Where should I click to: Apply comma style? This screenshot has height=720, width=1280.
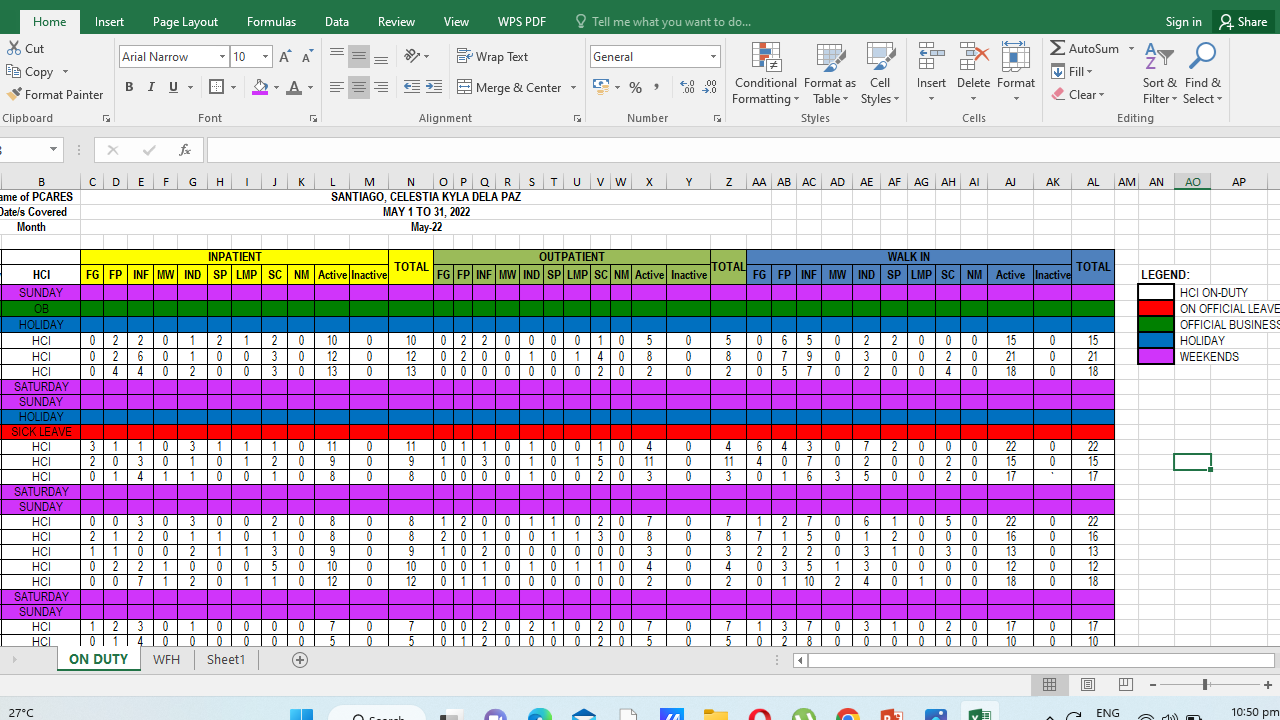(x=657, y=88)
